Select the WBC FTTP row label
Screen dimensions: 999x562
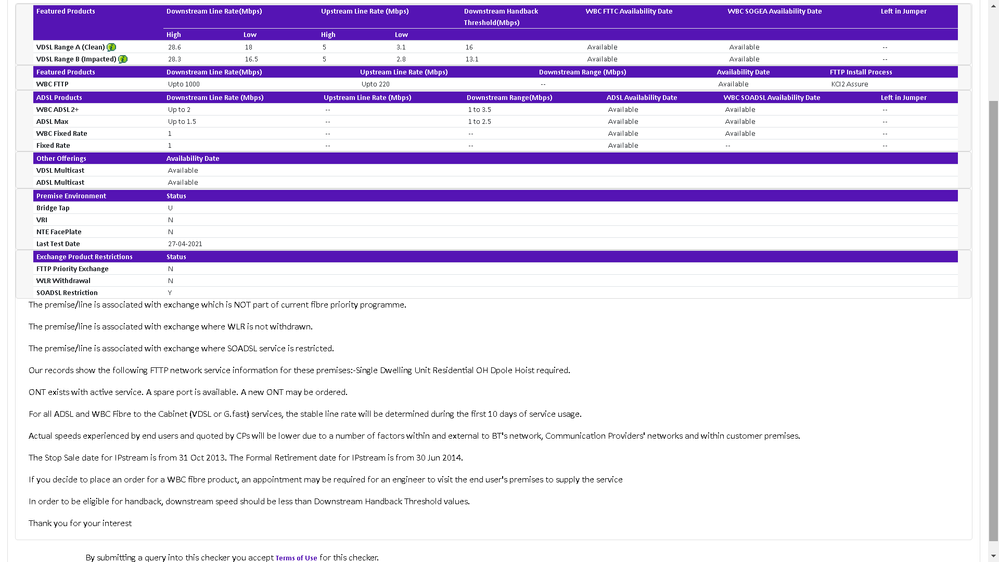coord(53,84)
